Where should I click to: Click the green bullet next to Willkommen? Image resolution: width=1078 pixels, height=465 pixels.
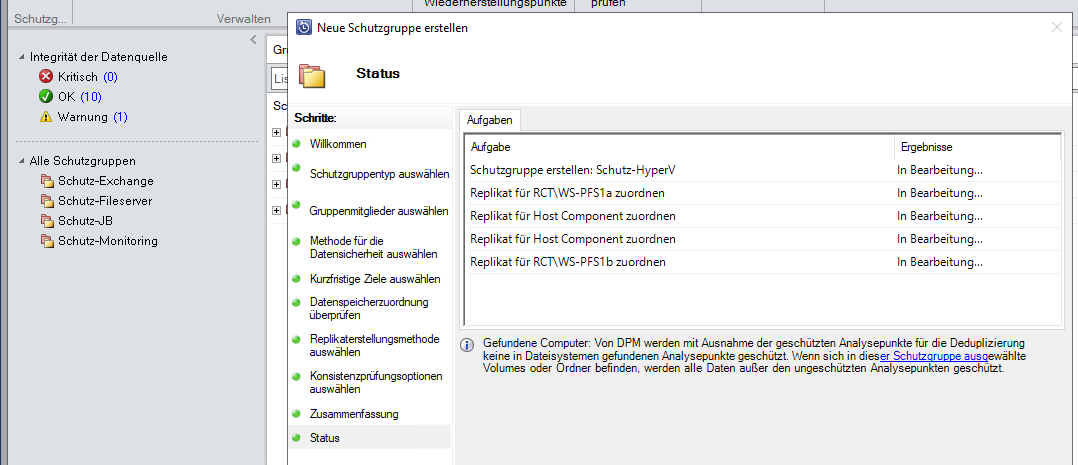coord(296,144)
